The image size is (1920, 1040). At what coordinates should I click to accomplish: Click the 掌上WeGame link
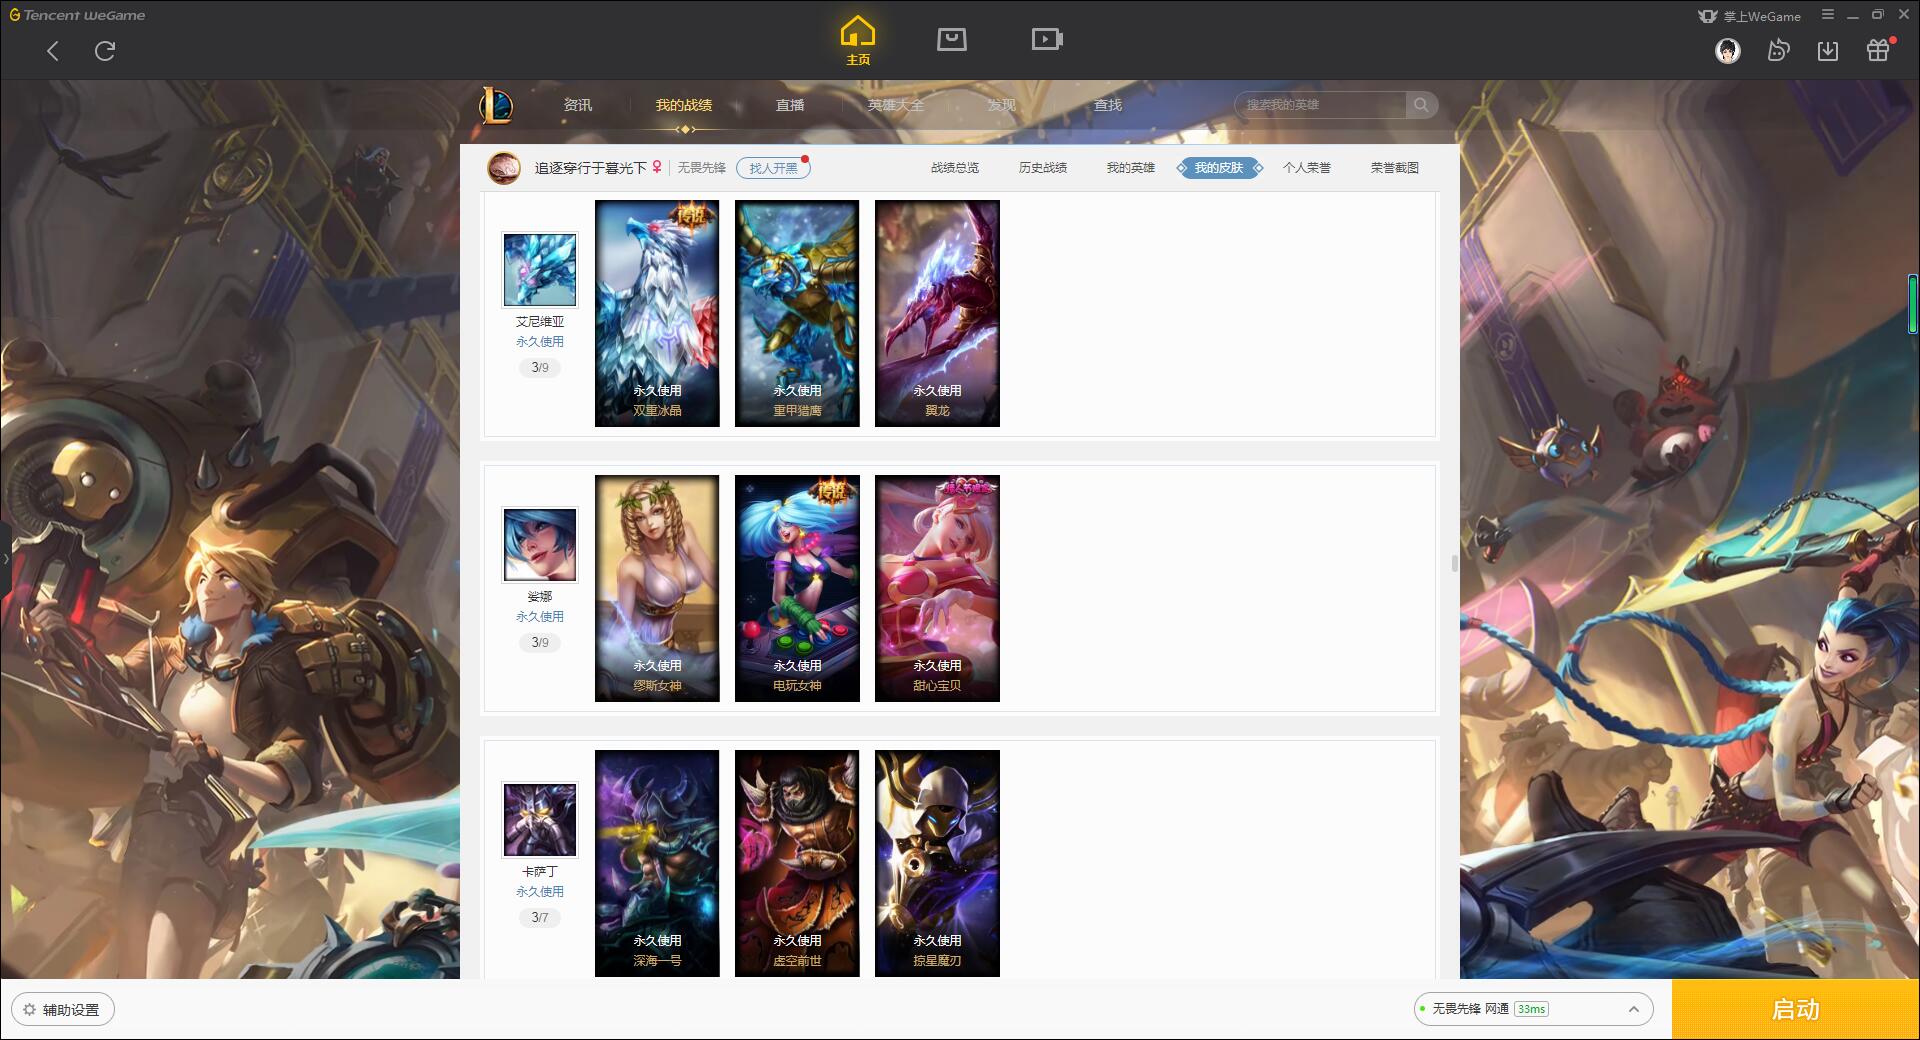click(1750, 16)
